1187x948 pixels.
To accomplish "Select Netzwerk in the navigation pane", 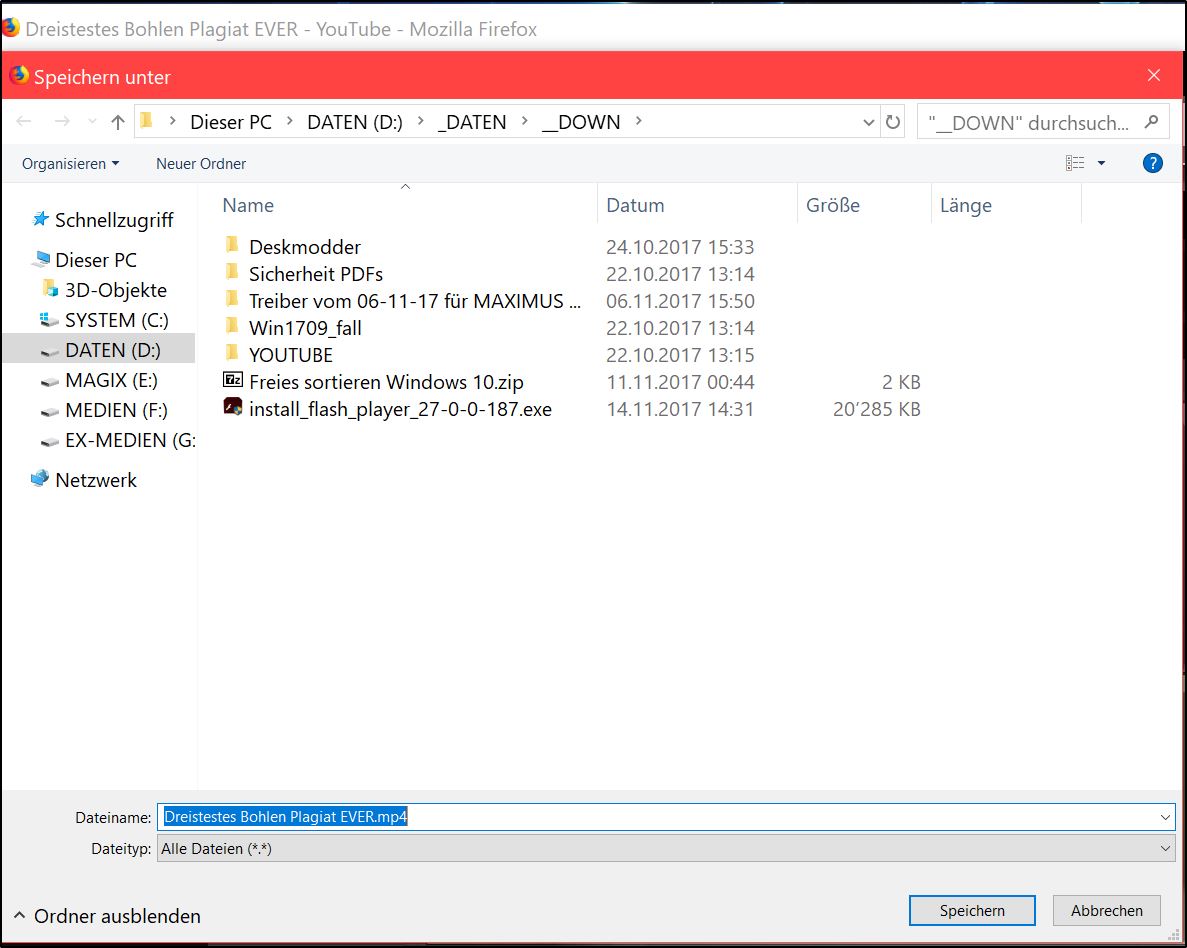I will tap(95, 480).
